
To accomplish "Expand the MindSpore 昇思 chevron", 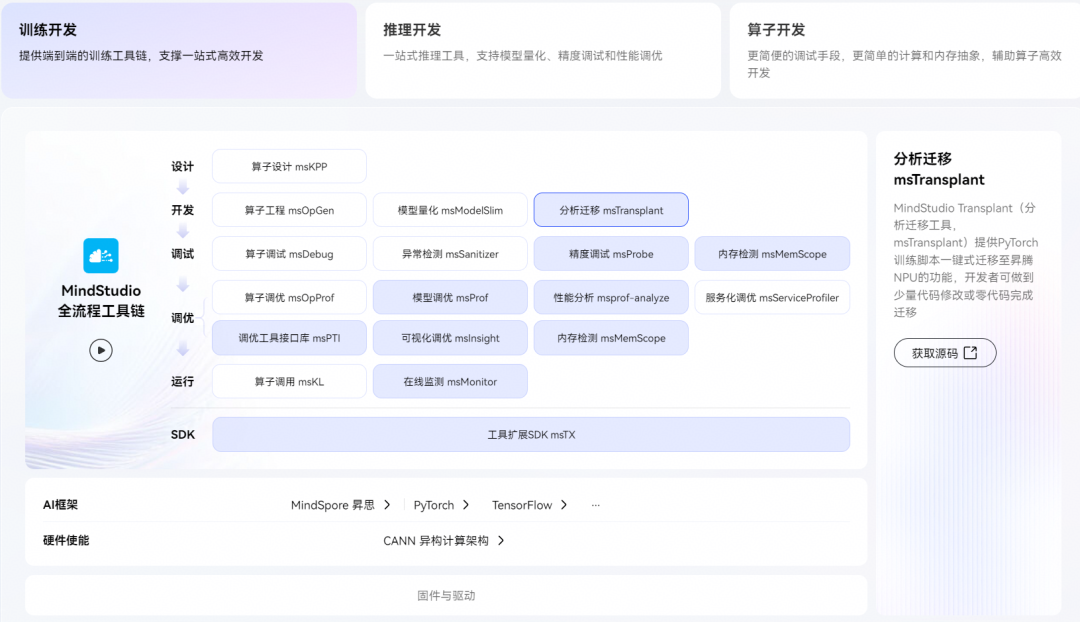I will [387, 505].
